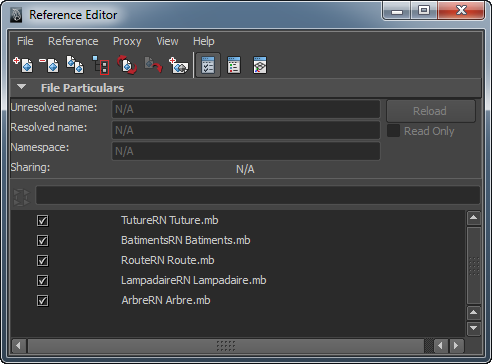Open the Reference menu
492x364 pixels.
coord(73,41)
